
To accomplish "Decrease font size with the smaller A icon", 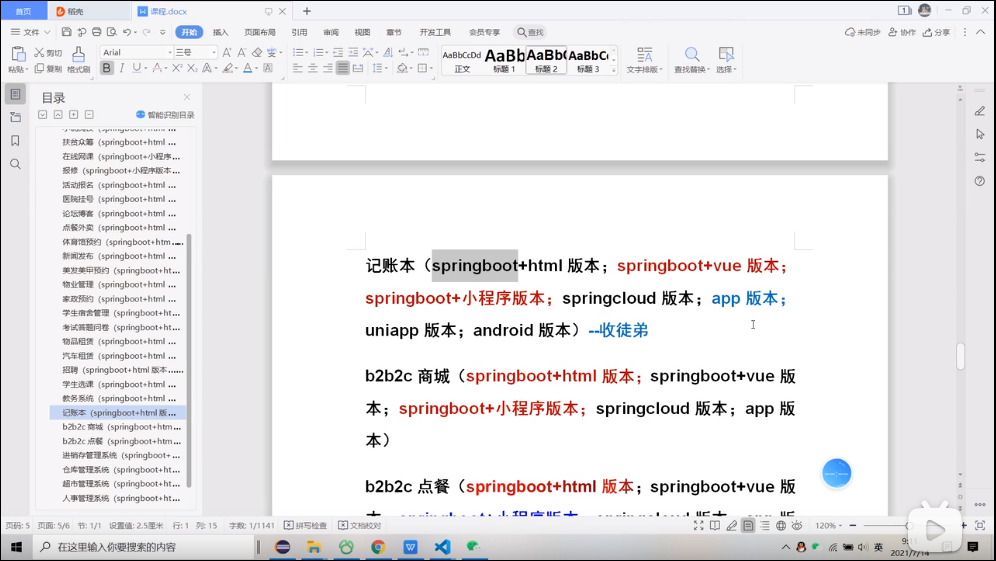I will (241, 53).
